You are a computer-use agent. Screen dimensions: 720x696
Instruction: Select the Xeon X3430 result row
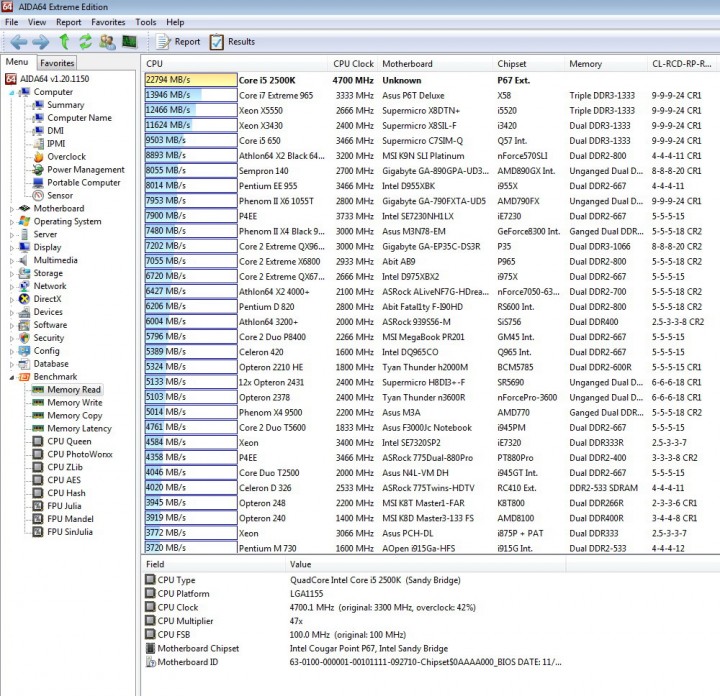click(431, 125)
